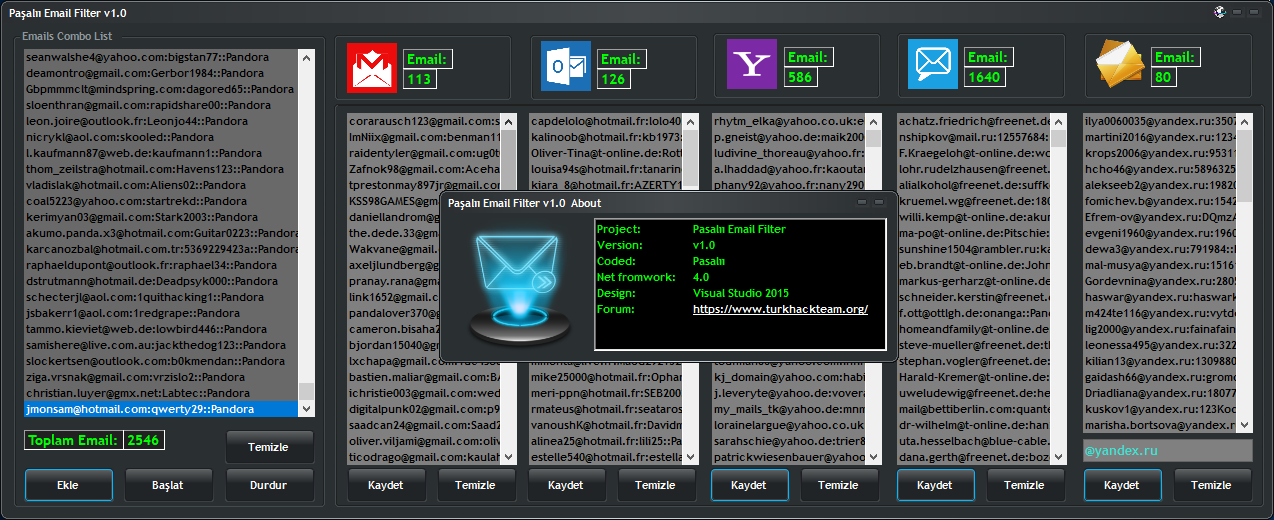1274x520 pixels.
Task: Click the Başlat button to start filtering
Action: tap(169, 485)
